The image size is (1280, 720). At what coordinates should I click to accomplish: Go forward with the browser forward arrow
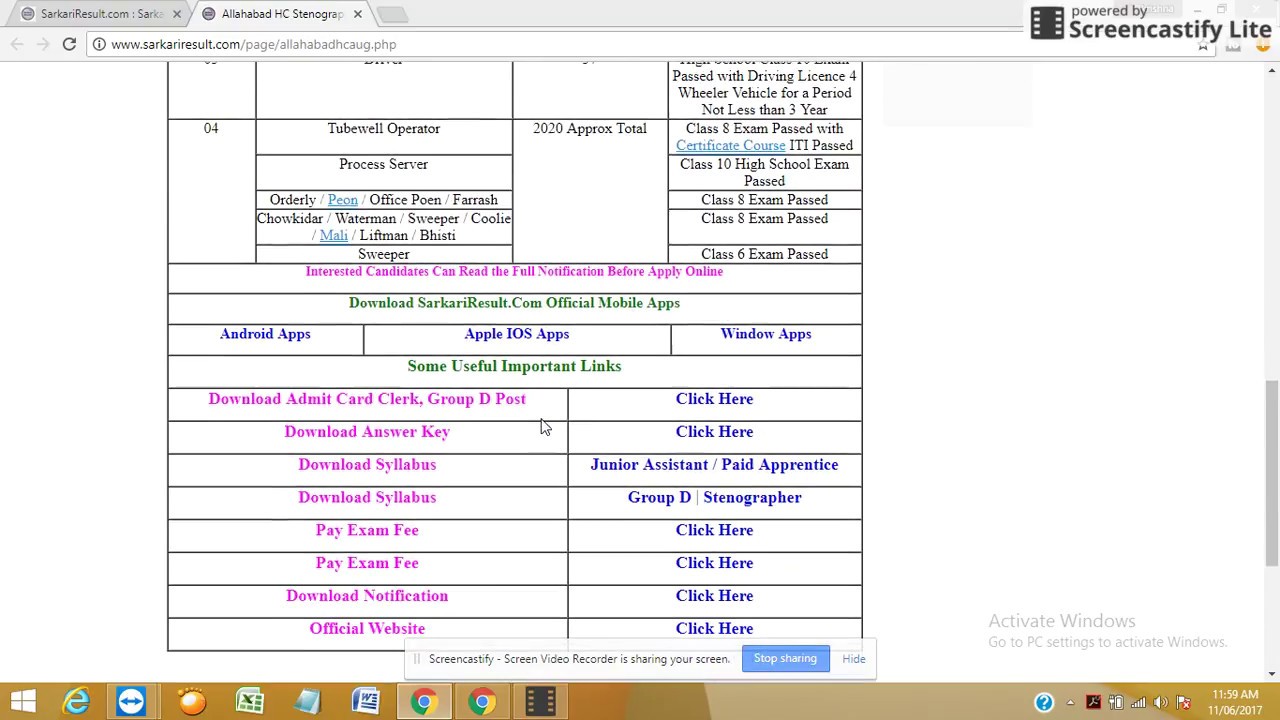(x=43, y=44)
